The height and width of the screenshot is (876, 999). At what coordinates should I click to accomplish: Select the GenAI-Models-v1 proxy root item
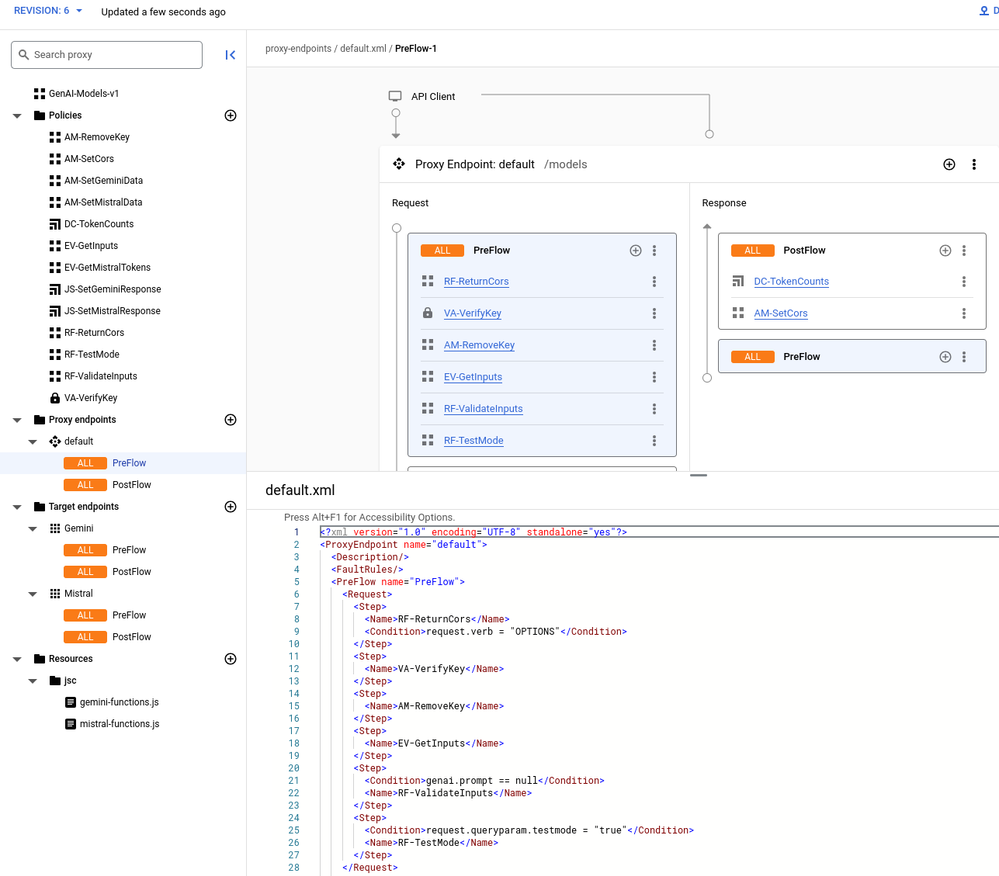point(83,94)
